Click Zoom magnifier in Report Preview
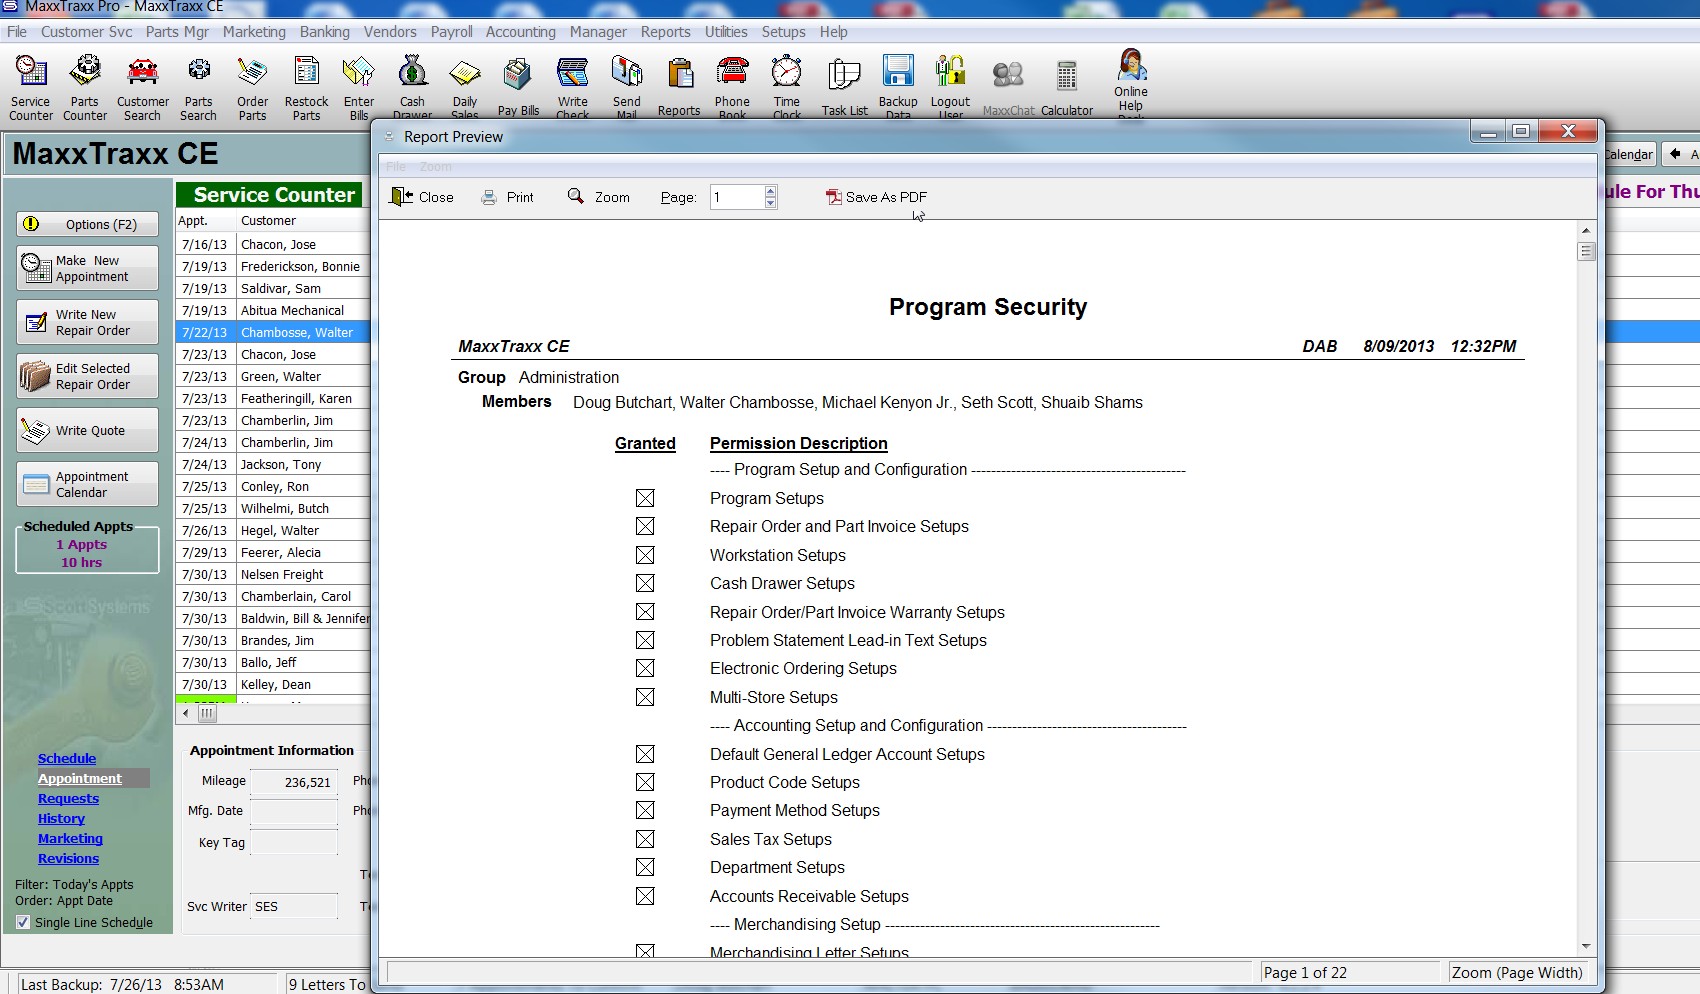1700x994 pixels. (x=598, y=197)
